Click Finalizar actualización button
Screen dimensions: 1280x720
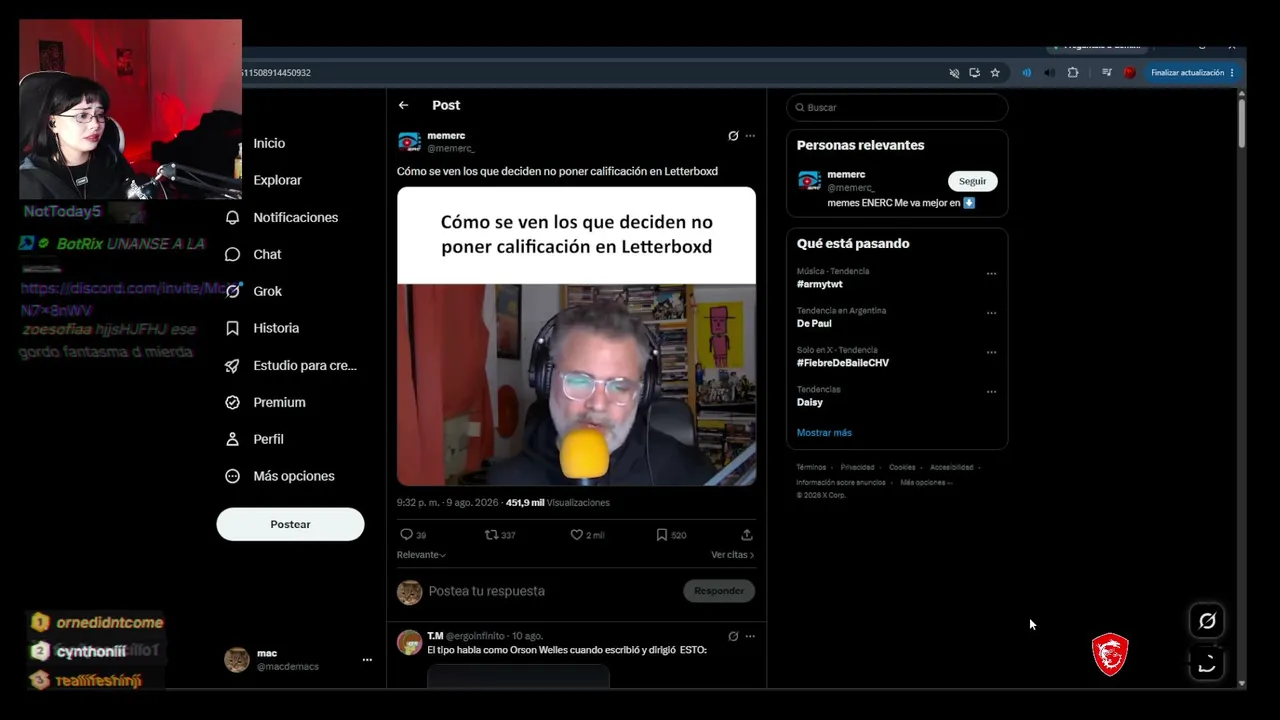[x=1187, y=73]
